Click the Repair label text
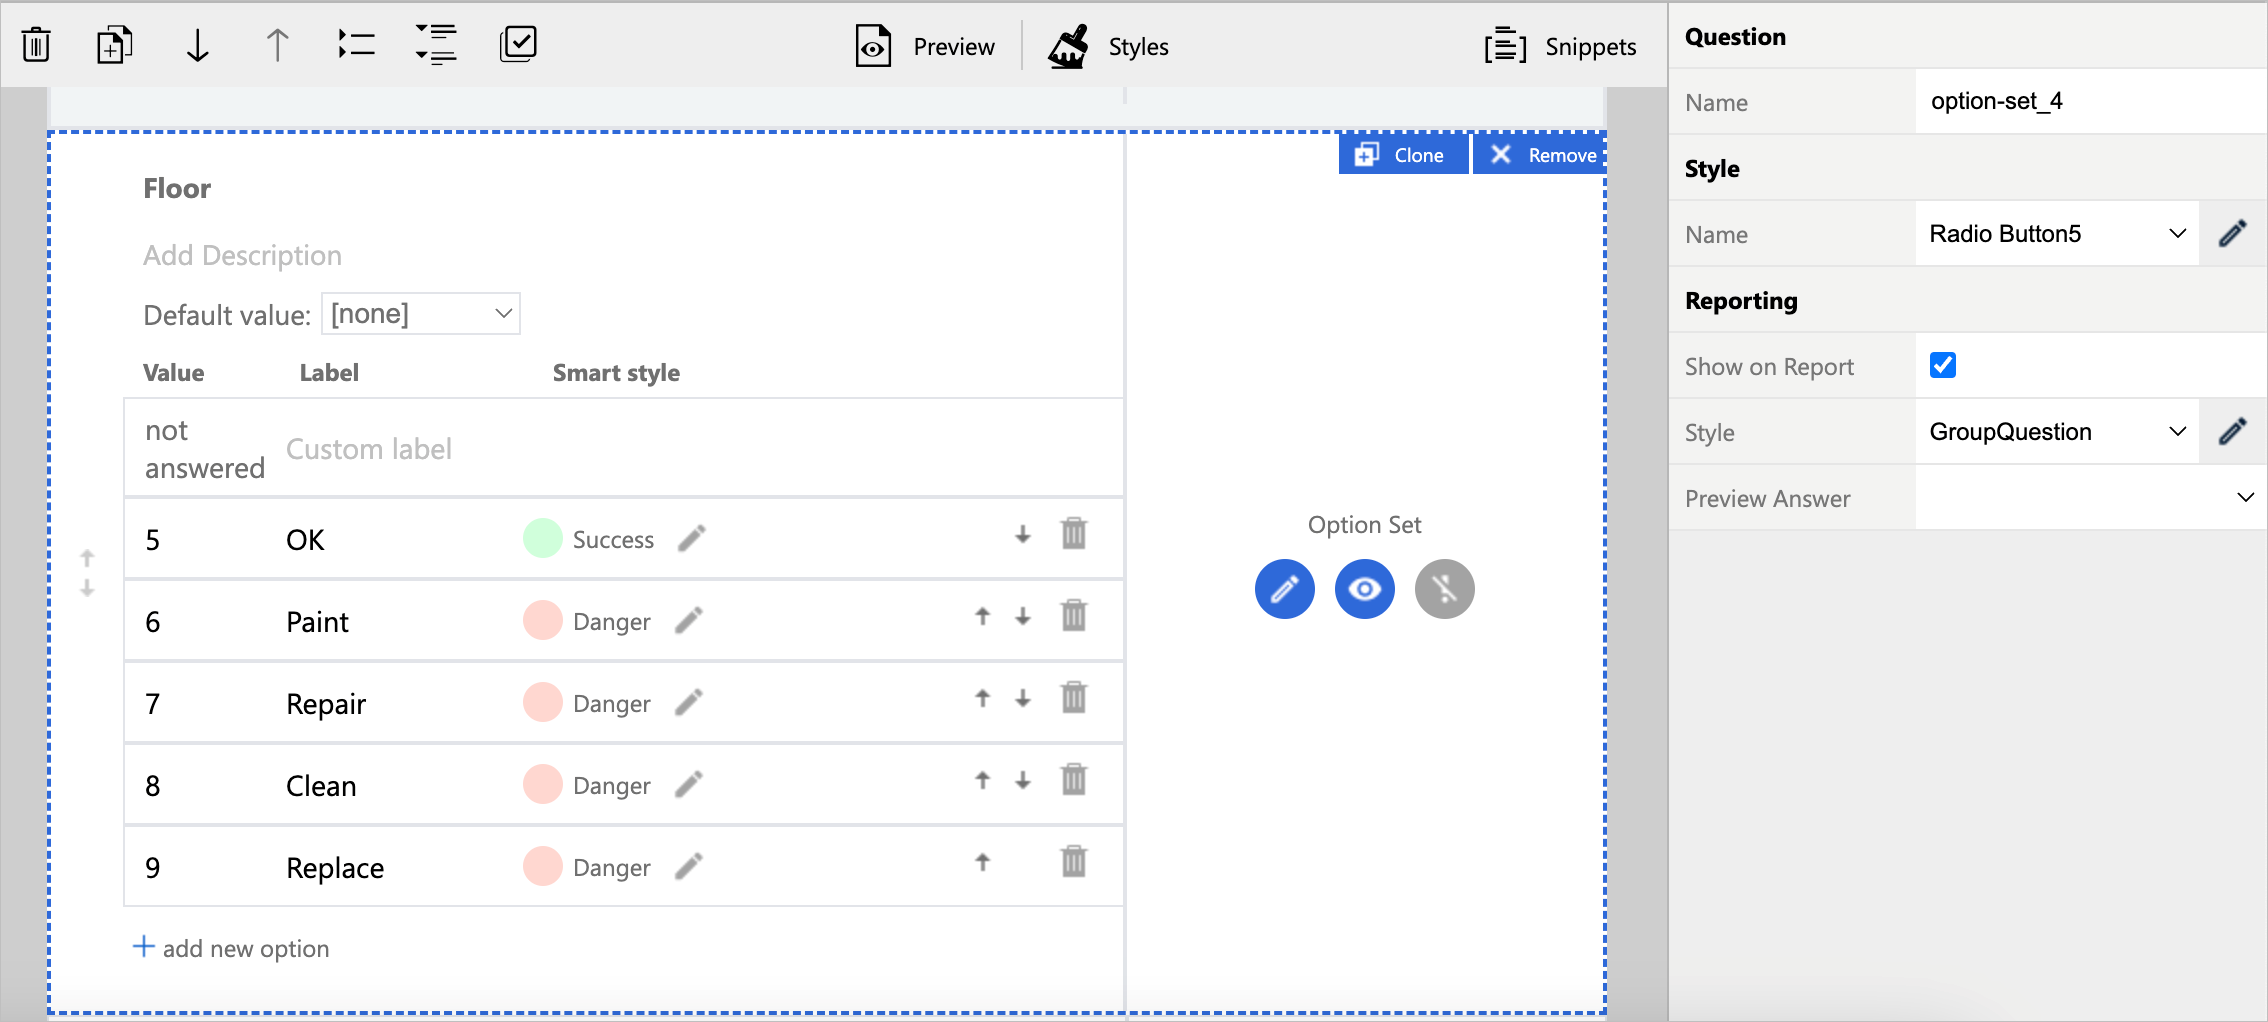The width and height of the screenshot is (2268, 1022). [x=326, y=704]
